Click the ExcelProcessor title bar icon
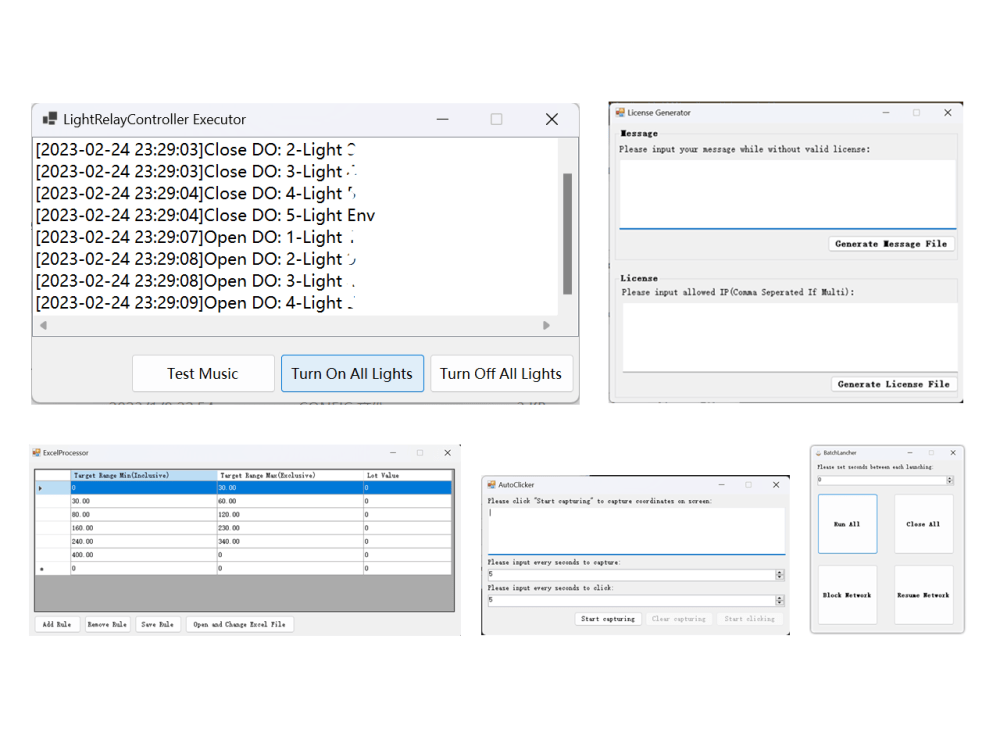This screenshot has width=1000, height=750. click(36, 452)
